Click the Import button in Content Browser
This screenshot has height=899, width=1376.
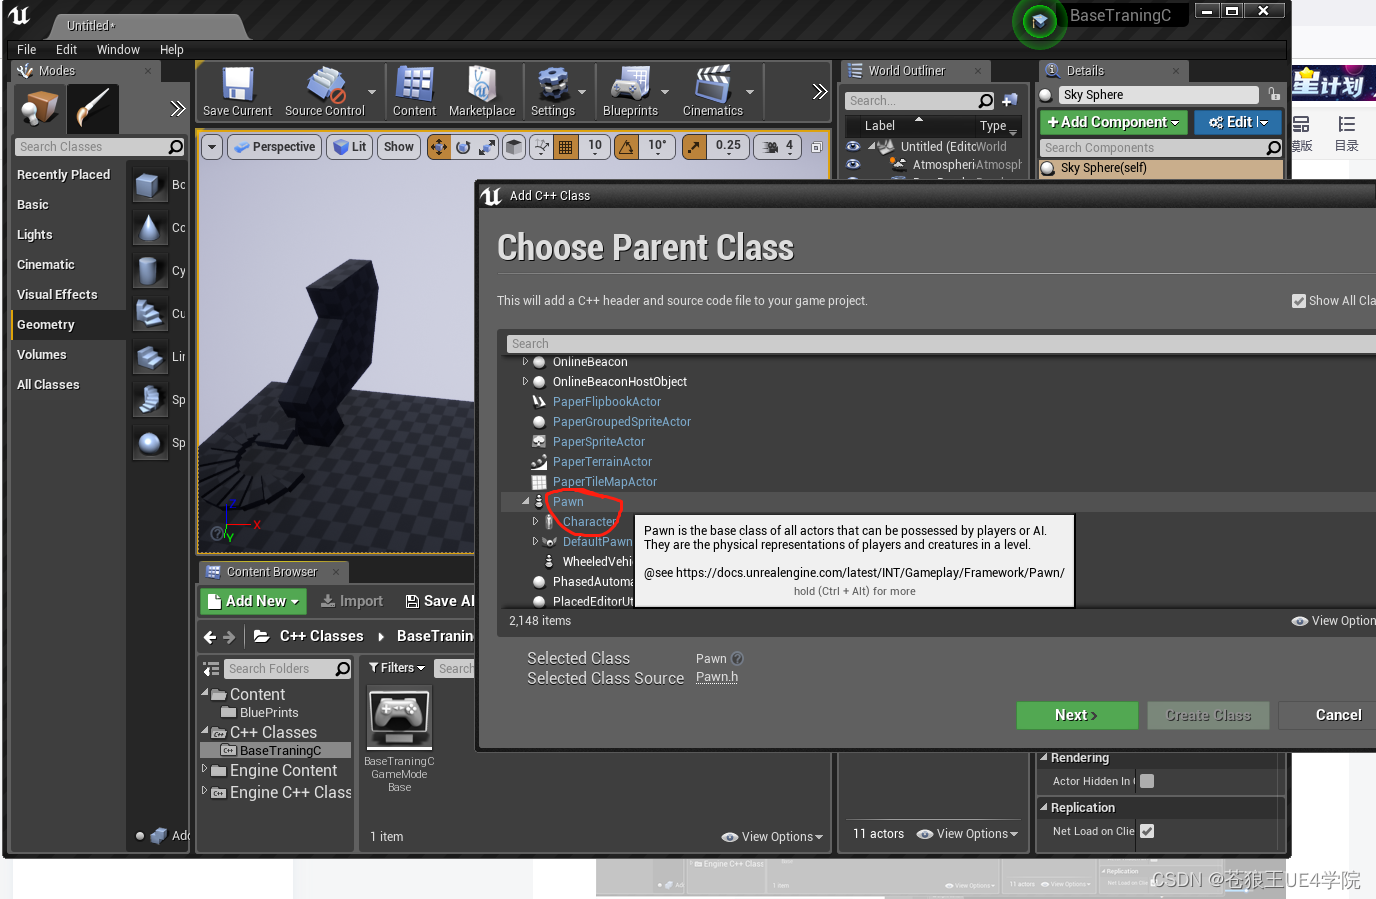351,601
